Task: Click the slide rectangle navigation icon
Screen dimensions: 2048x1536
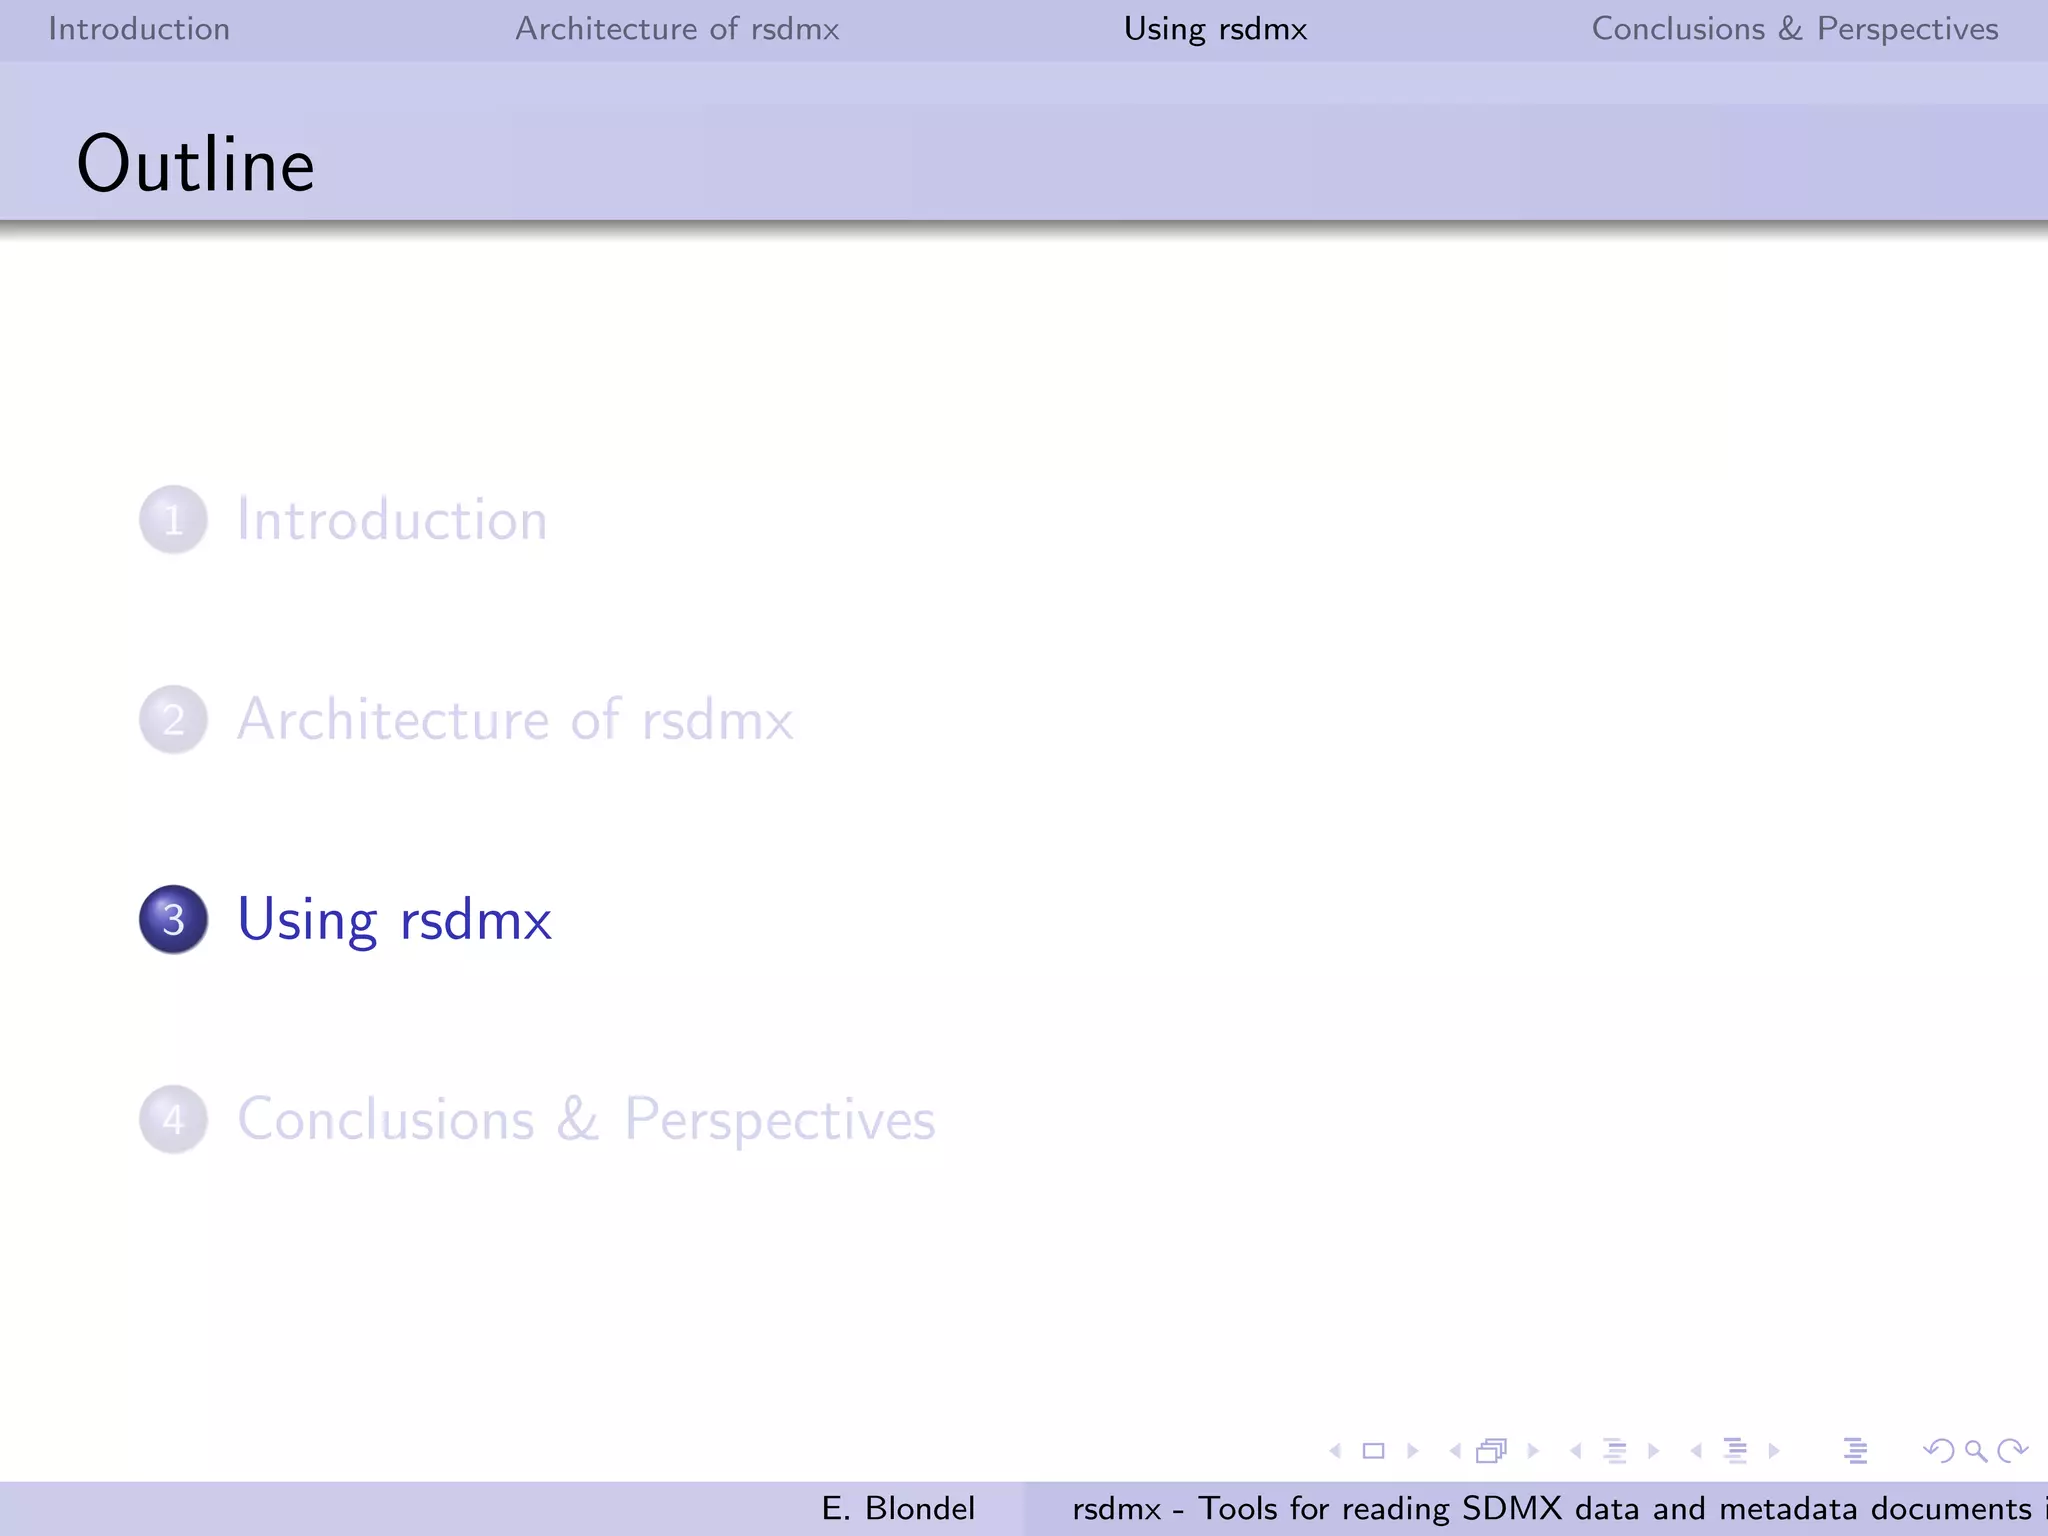Action: [x=1374, y=1451]
